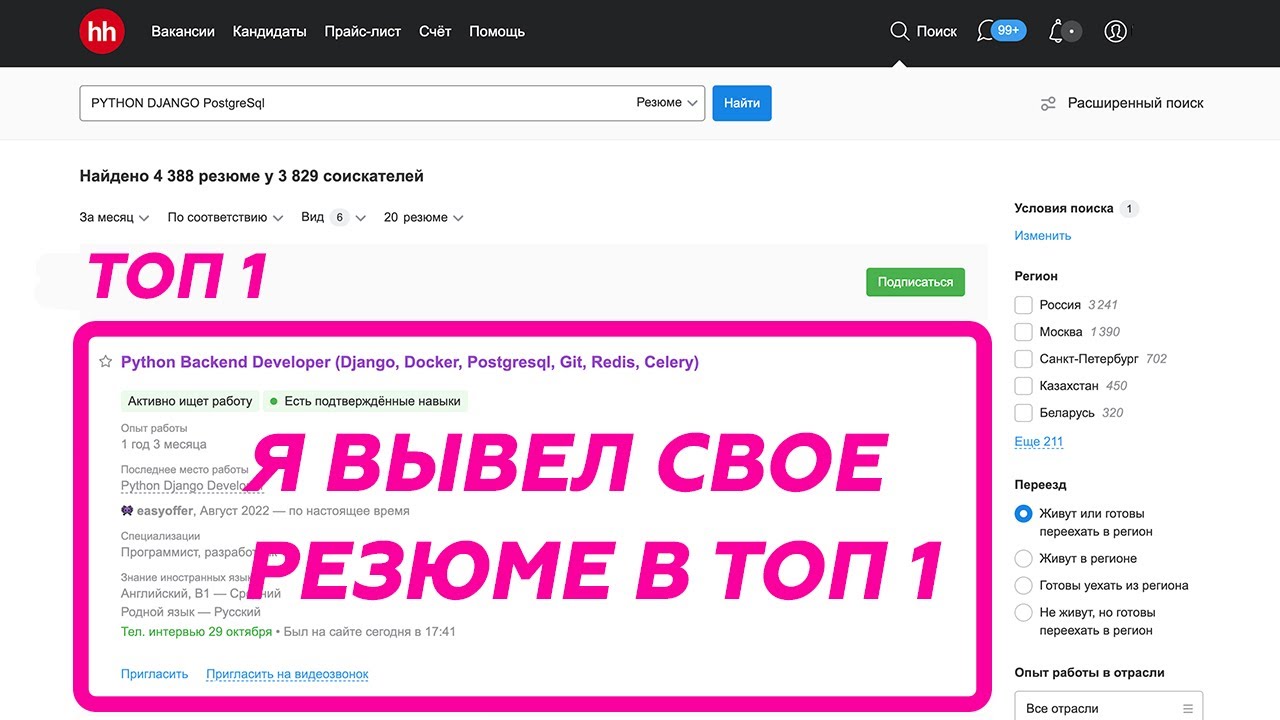The height and width of the screenshot is (720, 1280).
Task: Click the Найдено 4 388 резюме heading
Action: tap(252, 176)
